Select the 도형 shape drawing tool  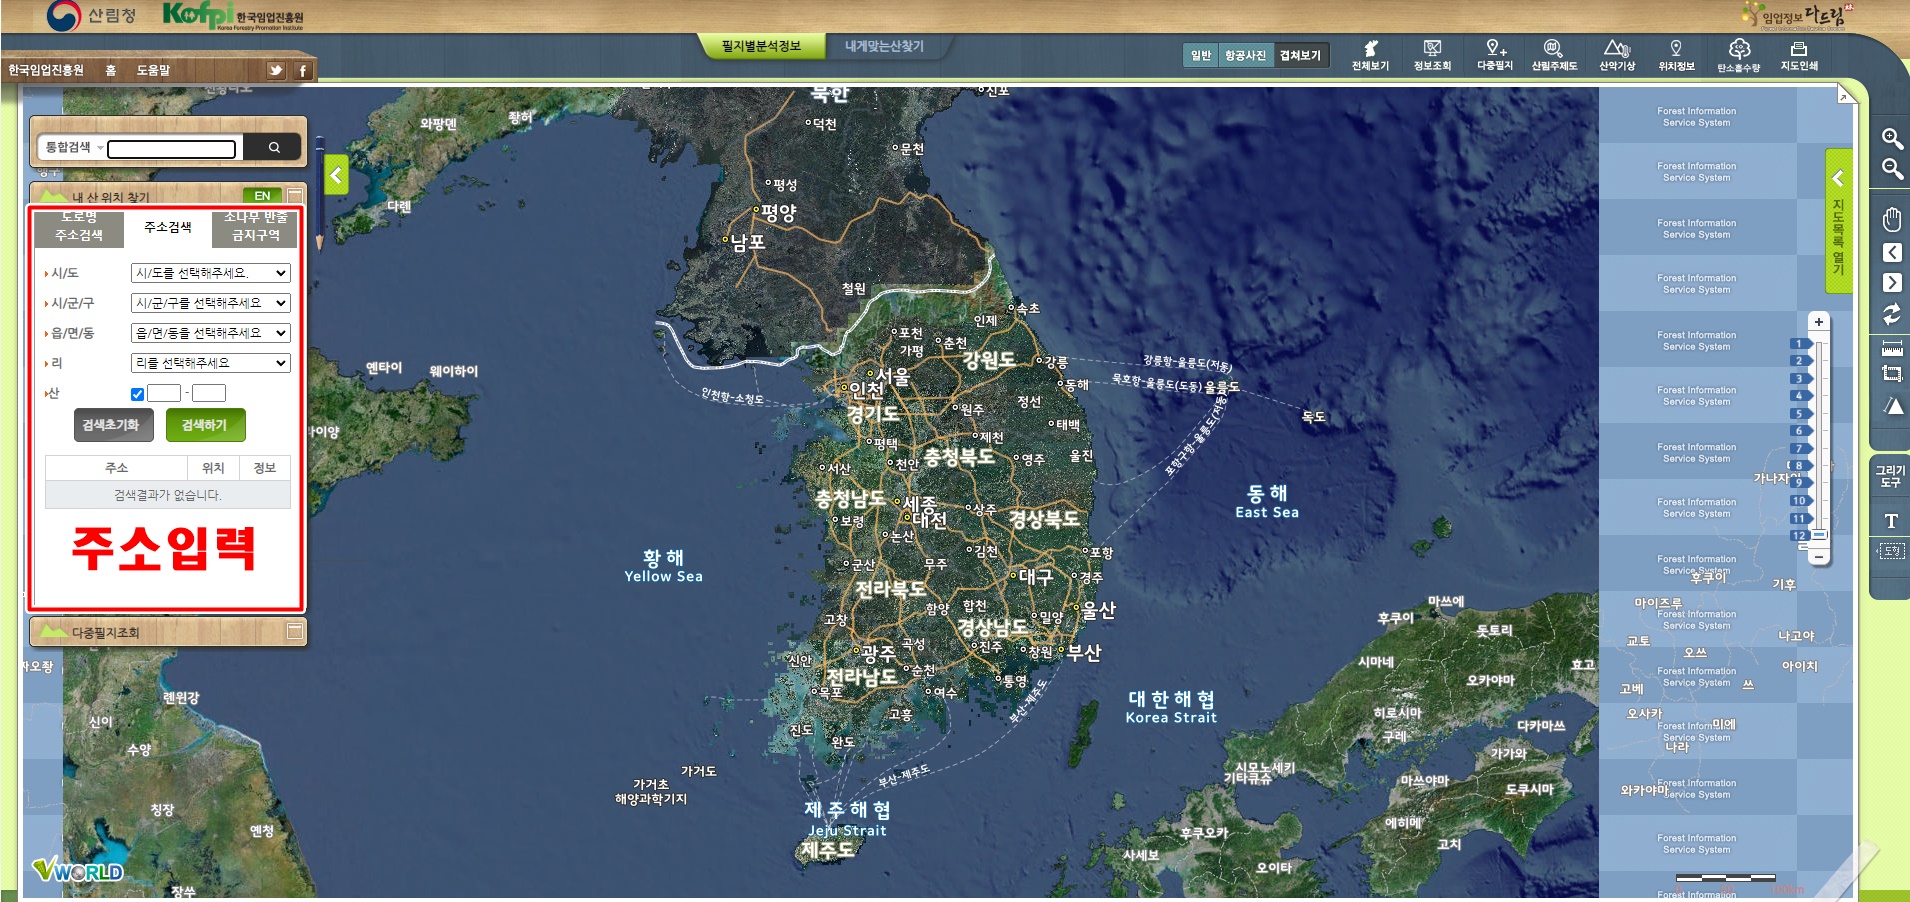pos(1891,551)
